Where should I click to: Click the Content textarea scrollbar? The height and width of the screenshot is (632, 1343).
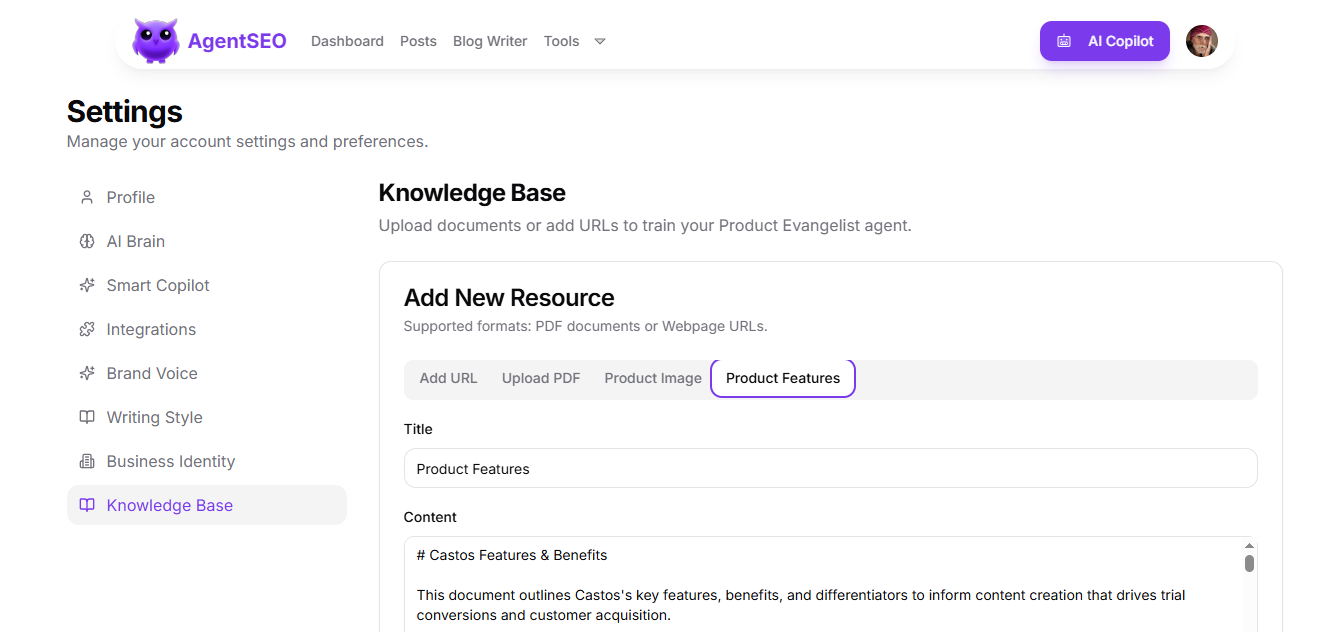point(1248,565)
